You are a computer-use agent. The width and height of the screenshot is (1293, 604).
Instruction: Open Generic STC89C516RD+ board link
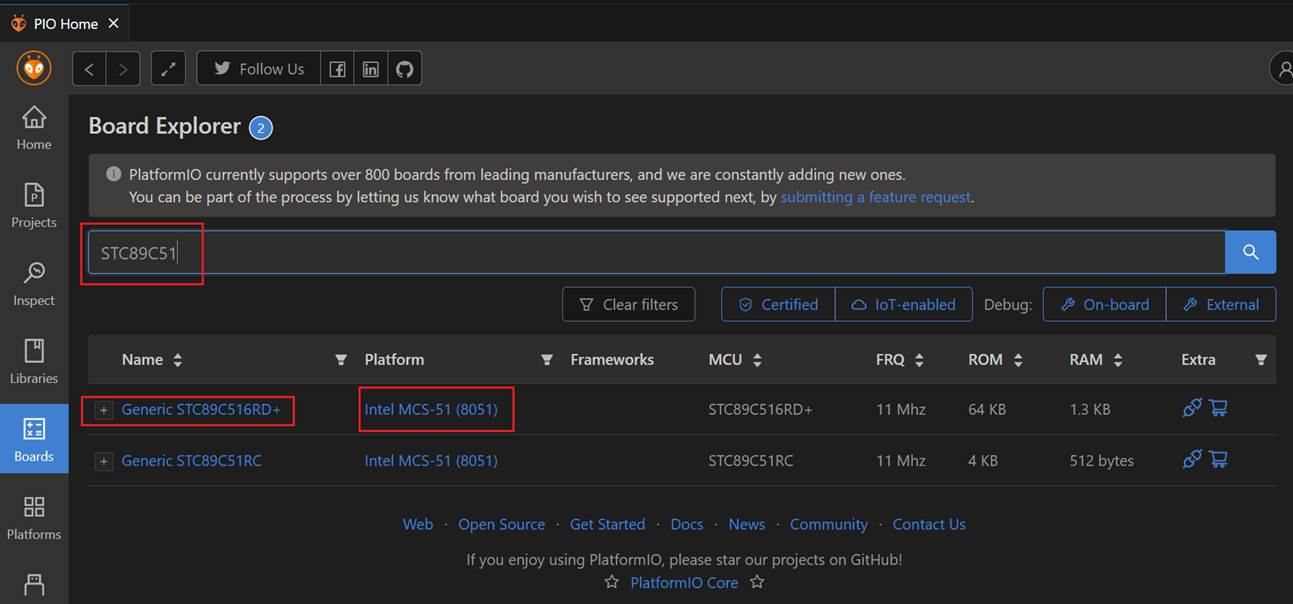[201, 409]
